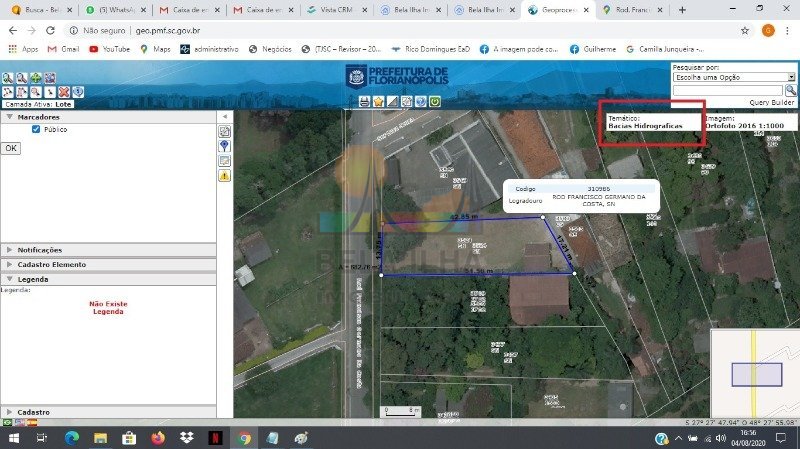Open Chrome profile avatar
Screen dimensions: 800x449
pos(768,31)
